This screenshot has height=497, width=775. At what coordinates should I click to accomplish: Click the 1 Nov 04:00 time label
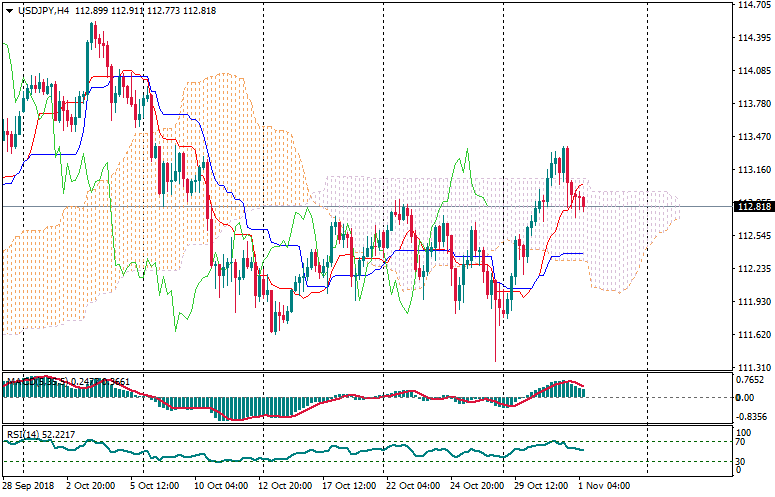click(x=604, y=486)
